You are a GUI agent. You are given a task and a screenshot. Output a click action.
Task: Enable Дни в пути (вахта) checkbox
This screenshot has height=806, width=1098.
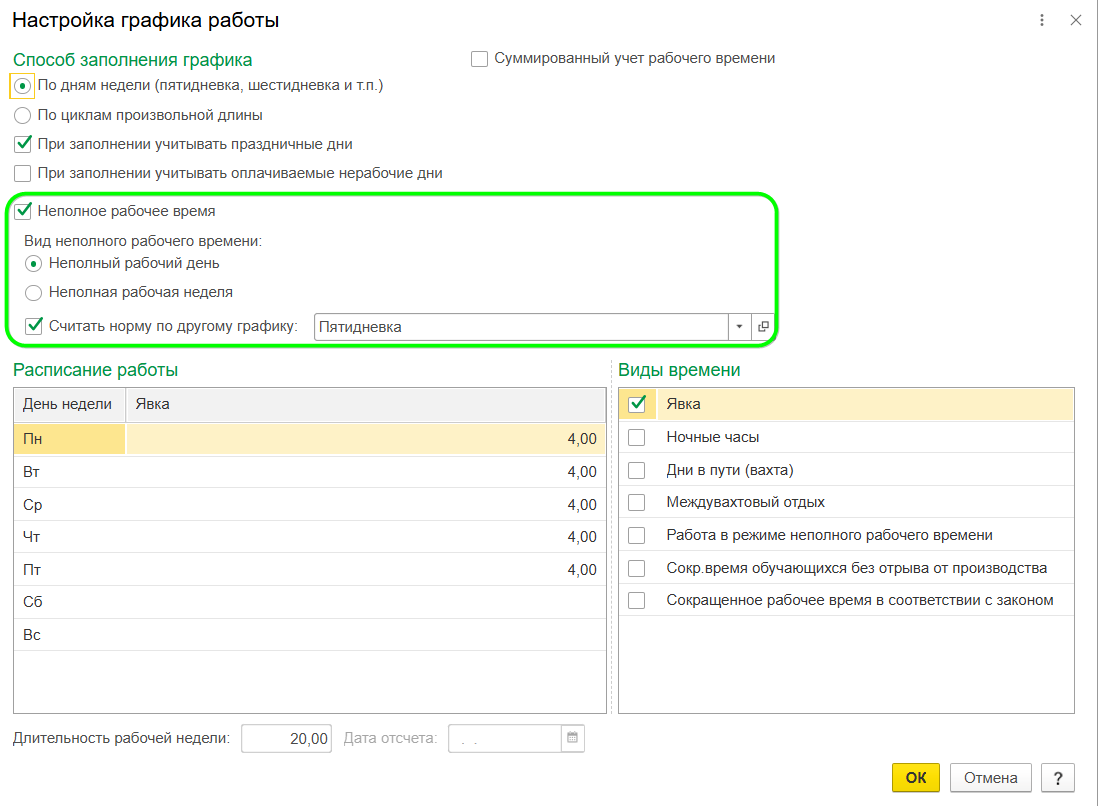(636, 470)
